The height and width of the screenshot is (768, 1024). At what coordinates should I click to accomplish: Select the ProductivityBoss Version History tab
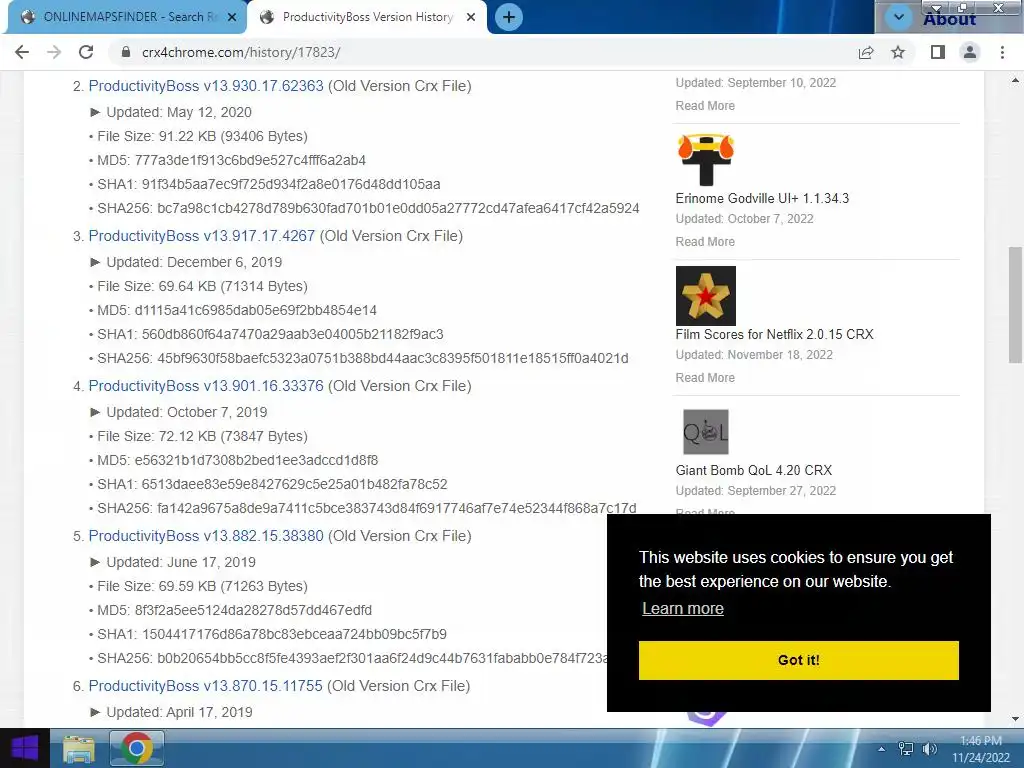(x=367, y=17)
